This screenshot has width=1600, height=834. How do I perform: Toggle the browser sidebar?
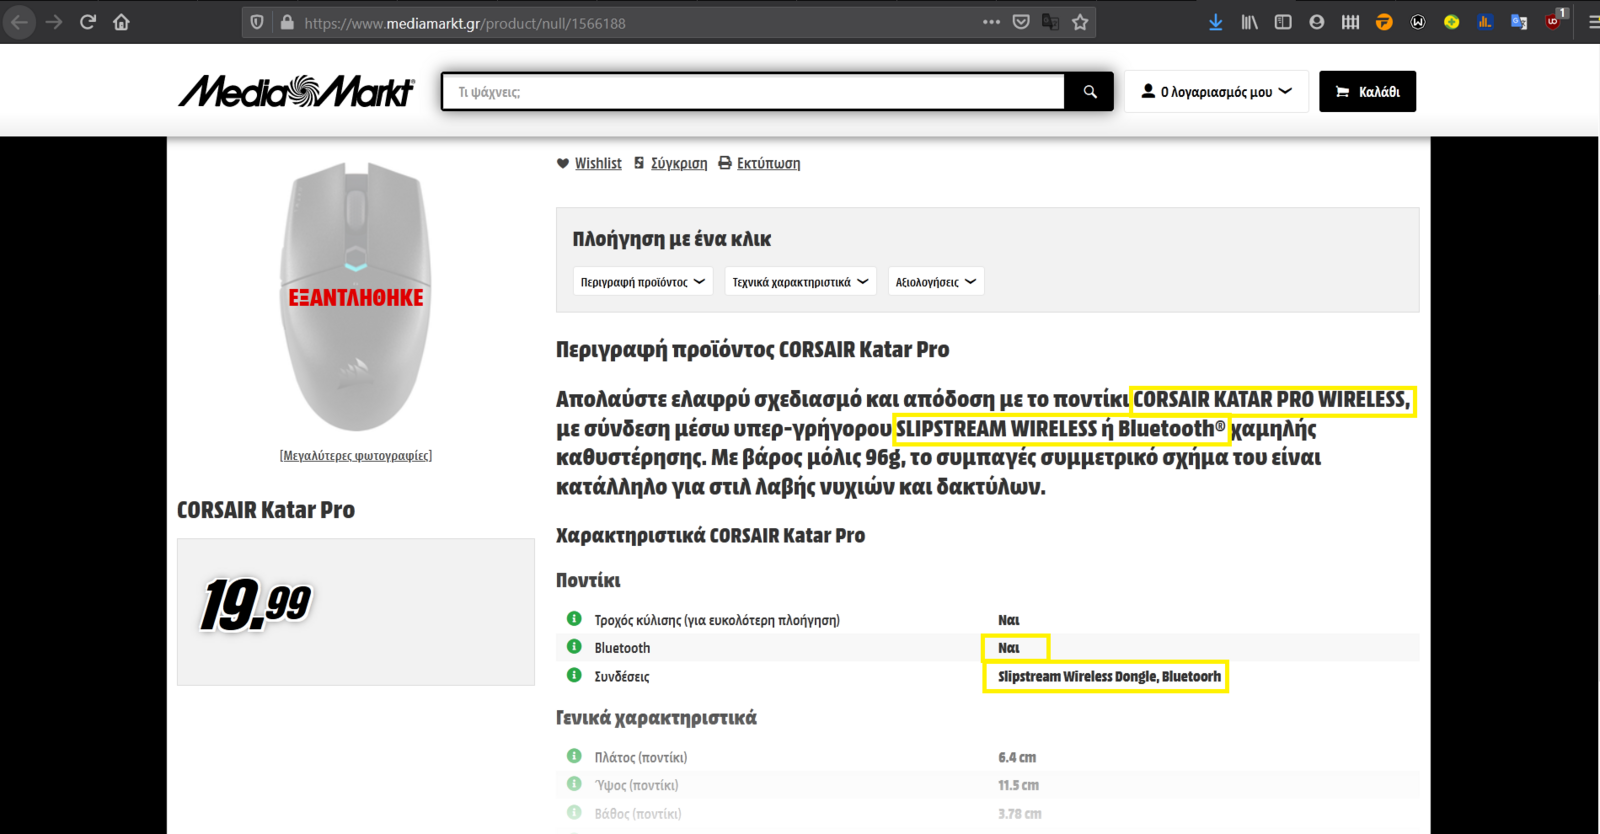click(x=1283, y=22)
